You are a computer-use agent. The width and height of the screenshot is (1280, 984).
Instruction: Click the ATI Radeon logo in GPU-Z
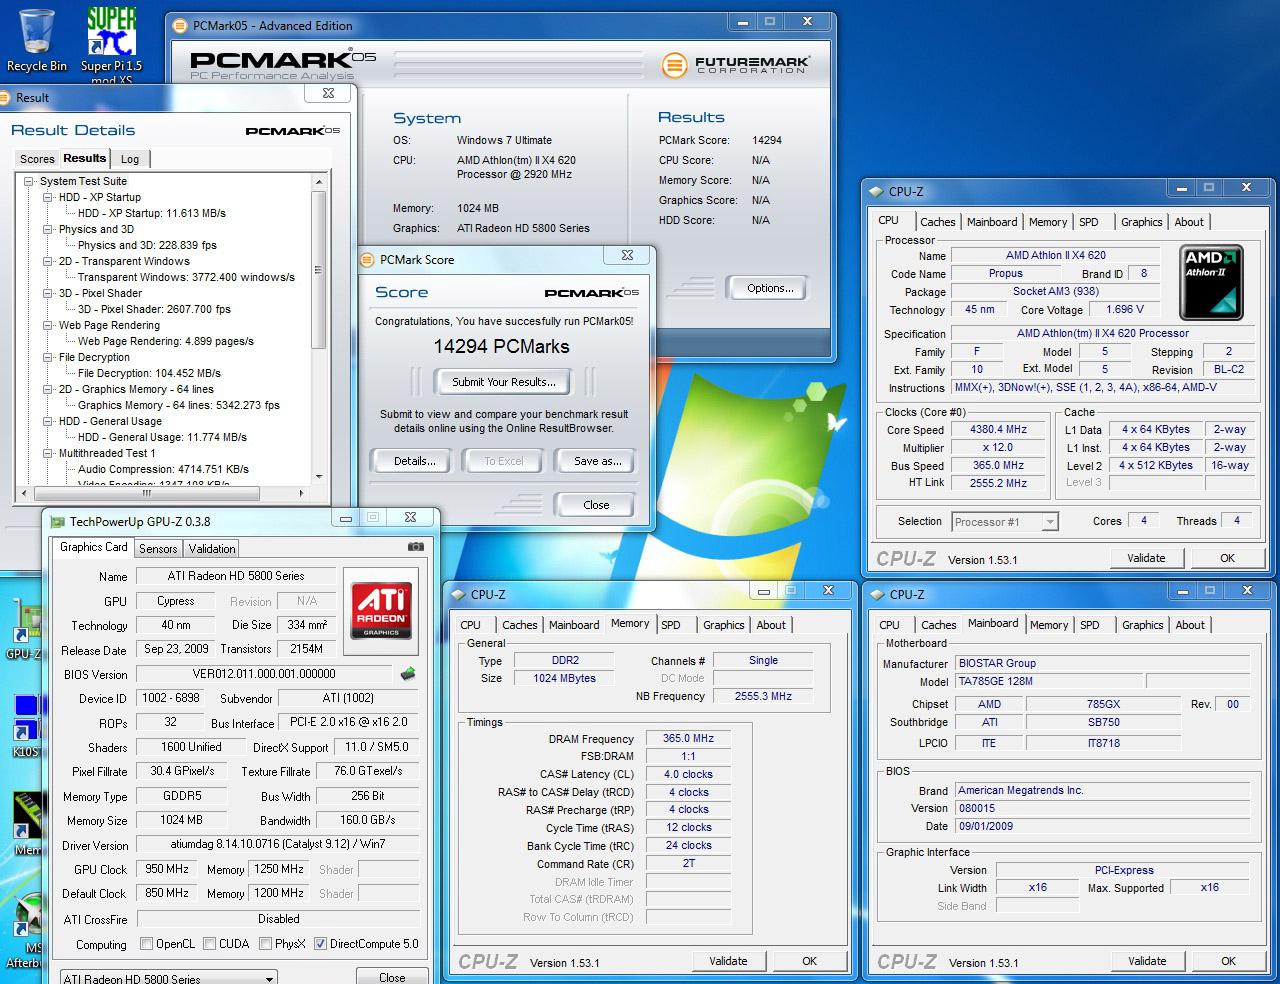pos(381,610)
